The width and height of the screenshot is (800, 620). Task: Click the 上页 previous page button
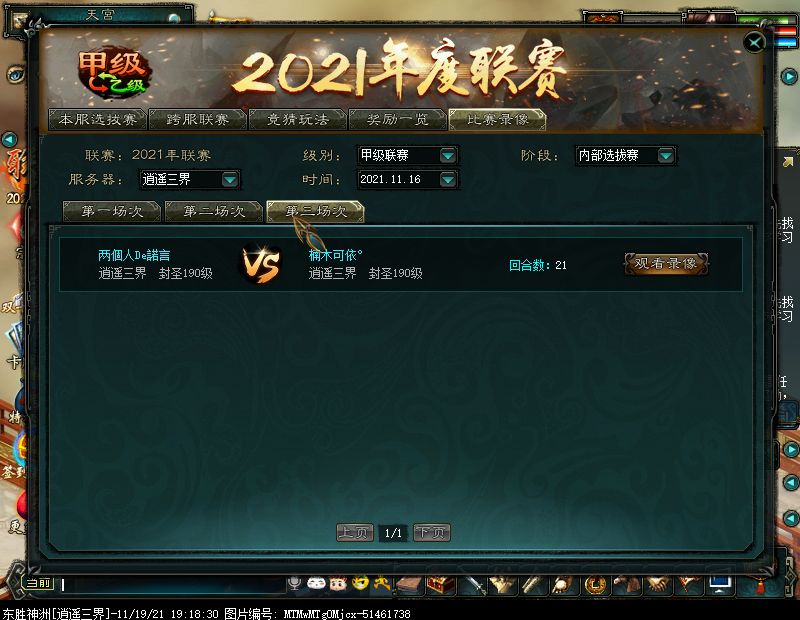pos(355,533)
